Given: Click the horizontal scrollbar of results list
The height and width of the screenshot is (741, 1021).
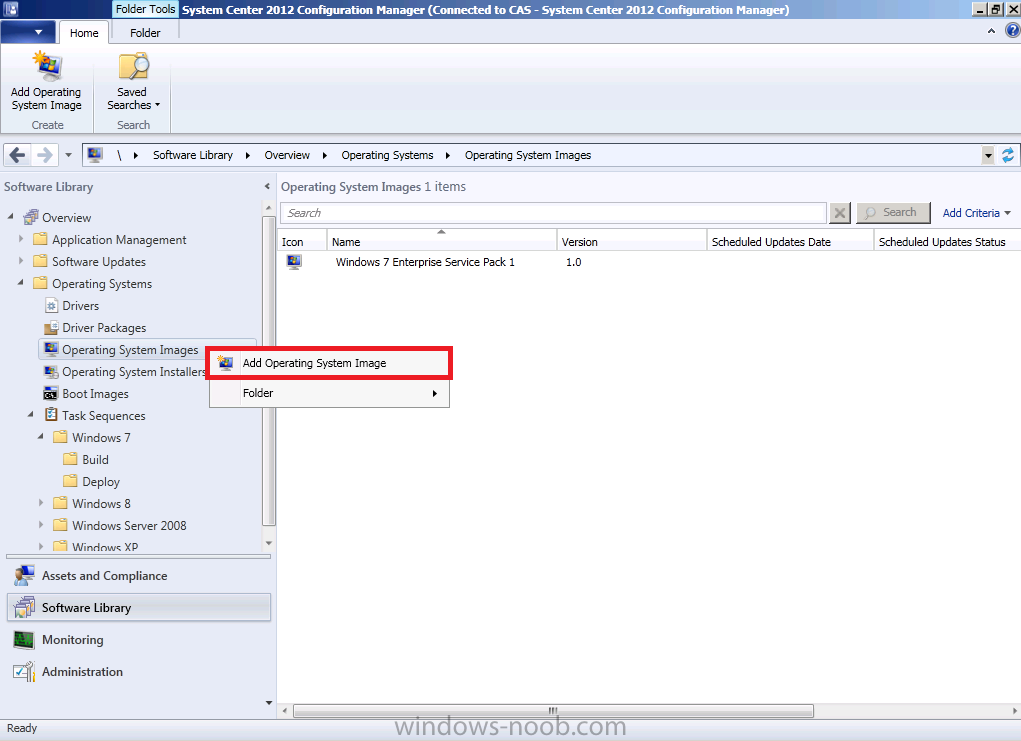Looking at the screenshot, I should [x=553, y=710].
